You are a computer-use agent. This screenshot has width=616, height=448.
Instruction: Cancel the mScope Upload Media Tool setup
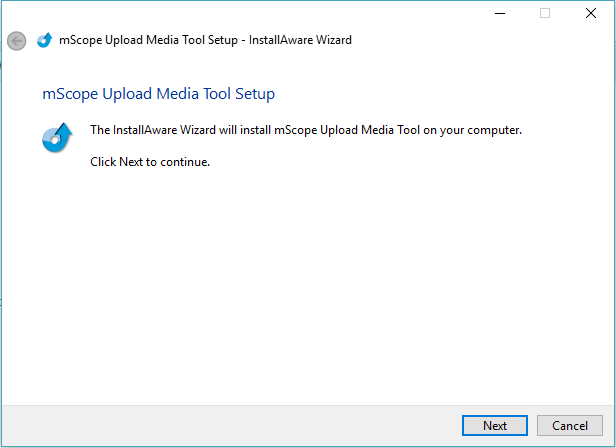tap(570, 425)
